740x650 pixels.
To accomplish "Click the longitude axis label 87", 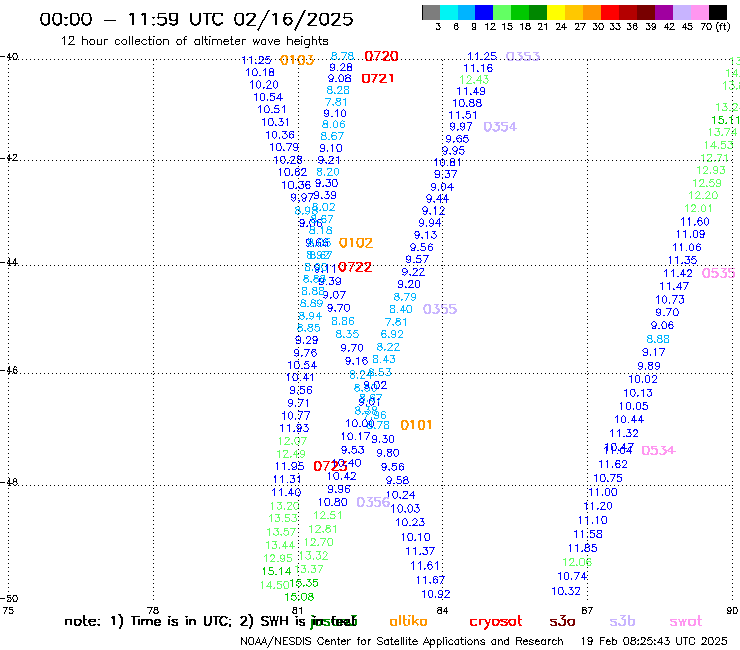I will (587, 610).
